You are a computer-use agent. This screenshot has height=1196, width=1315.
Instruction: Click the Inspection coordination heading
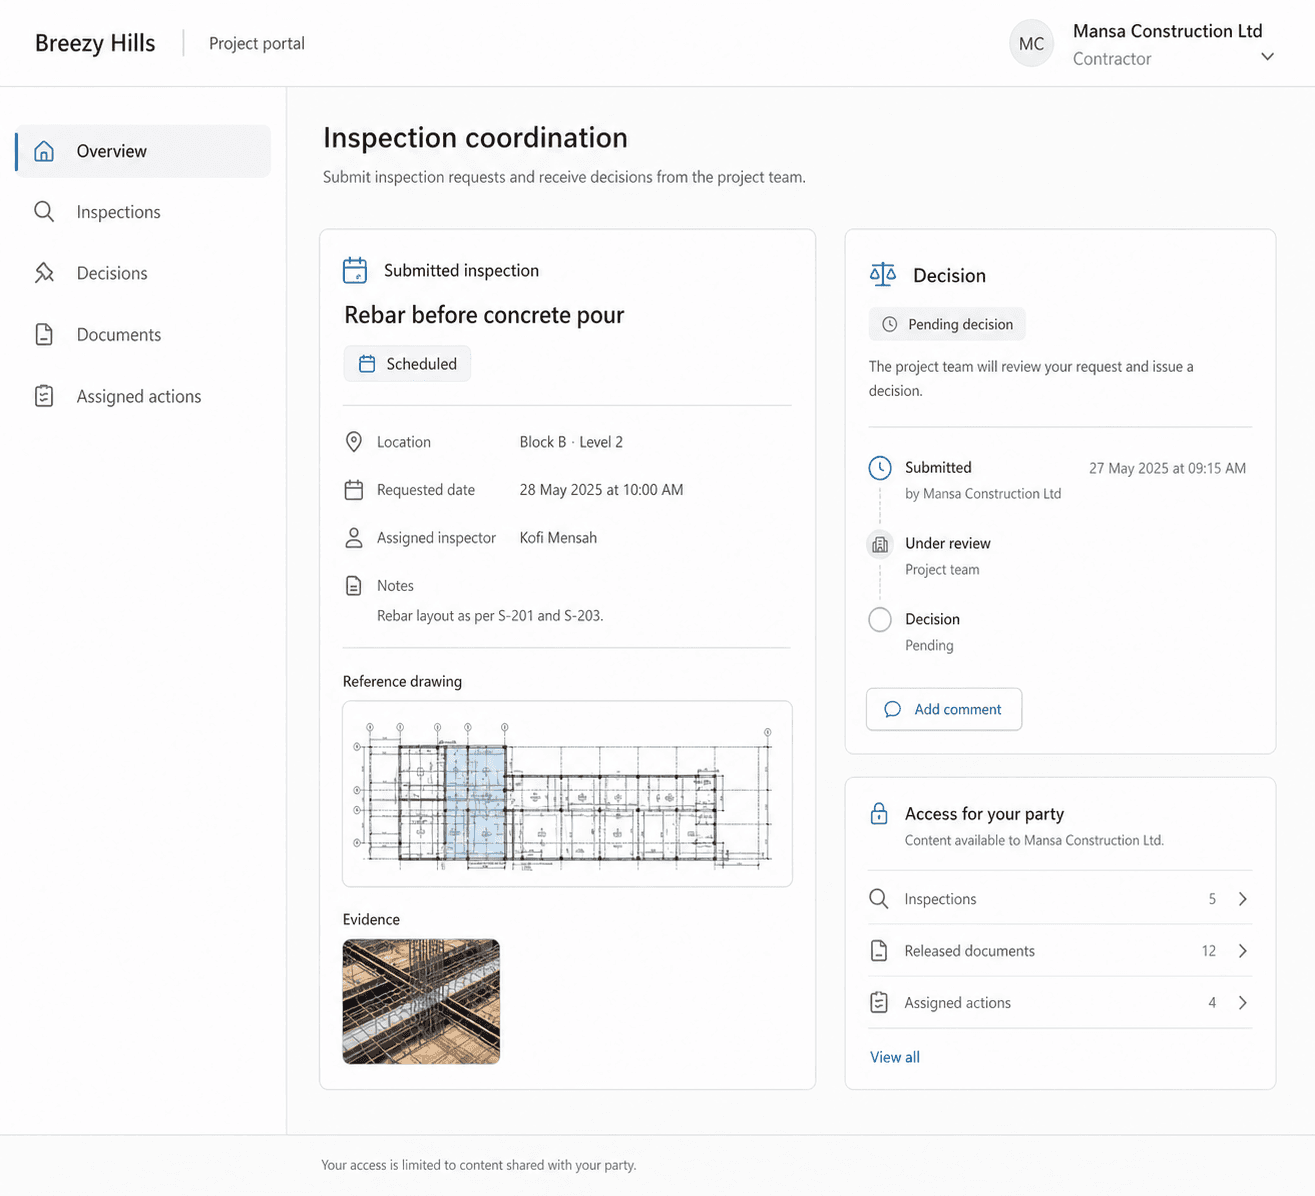[475, 138]
